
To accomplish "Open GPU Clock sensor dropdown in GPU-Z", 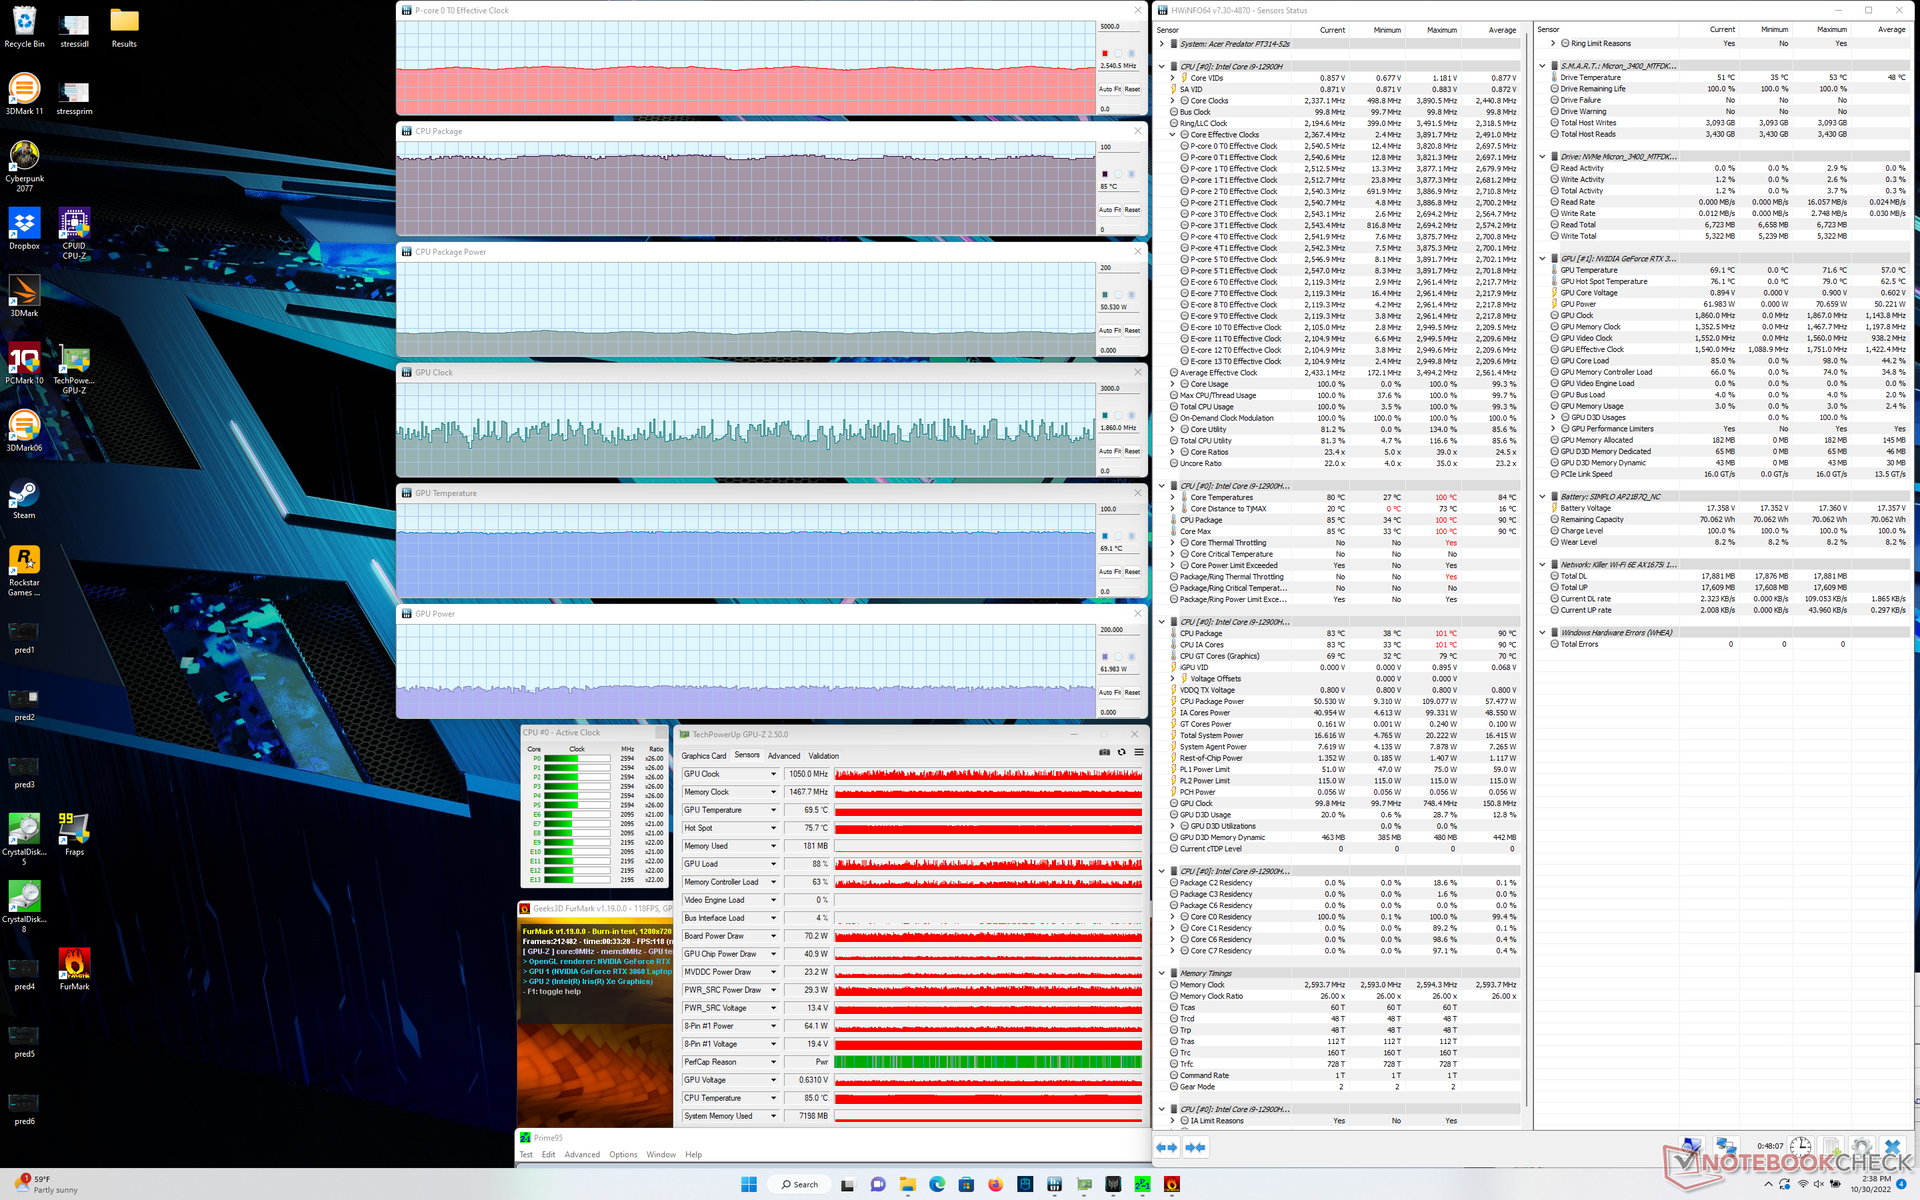I will click(773, 774).
